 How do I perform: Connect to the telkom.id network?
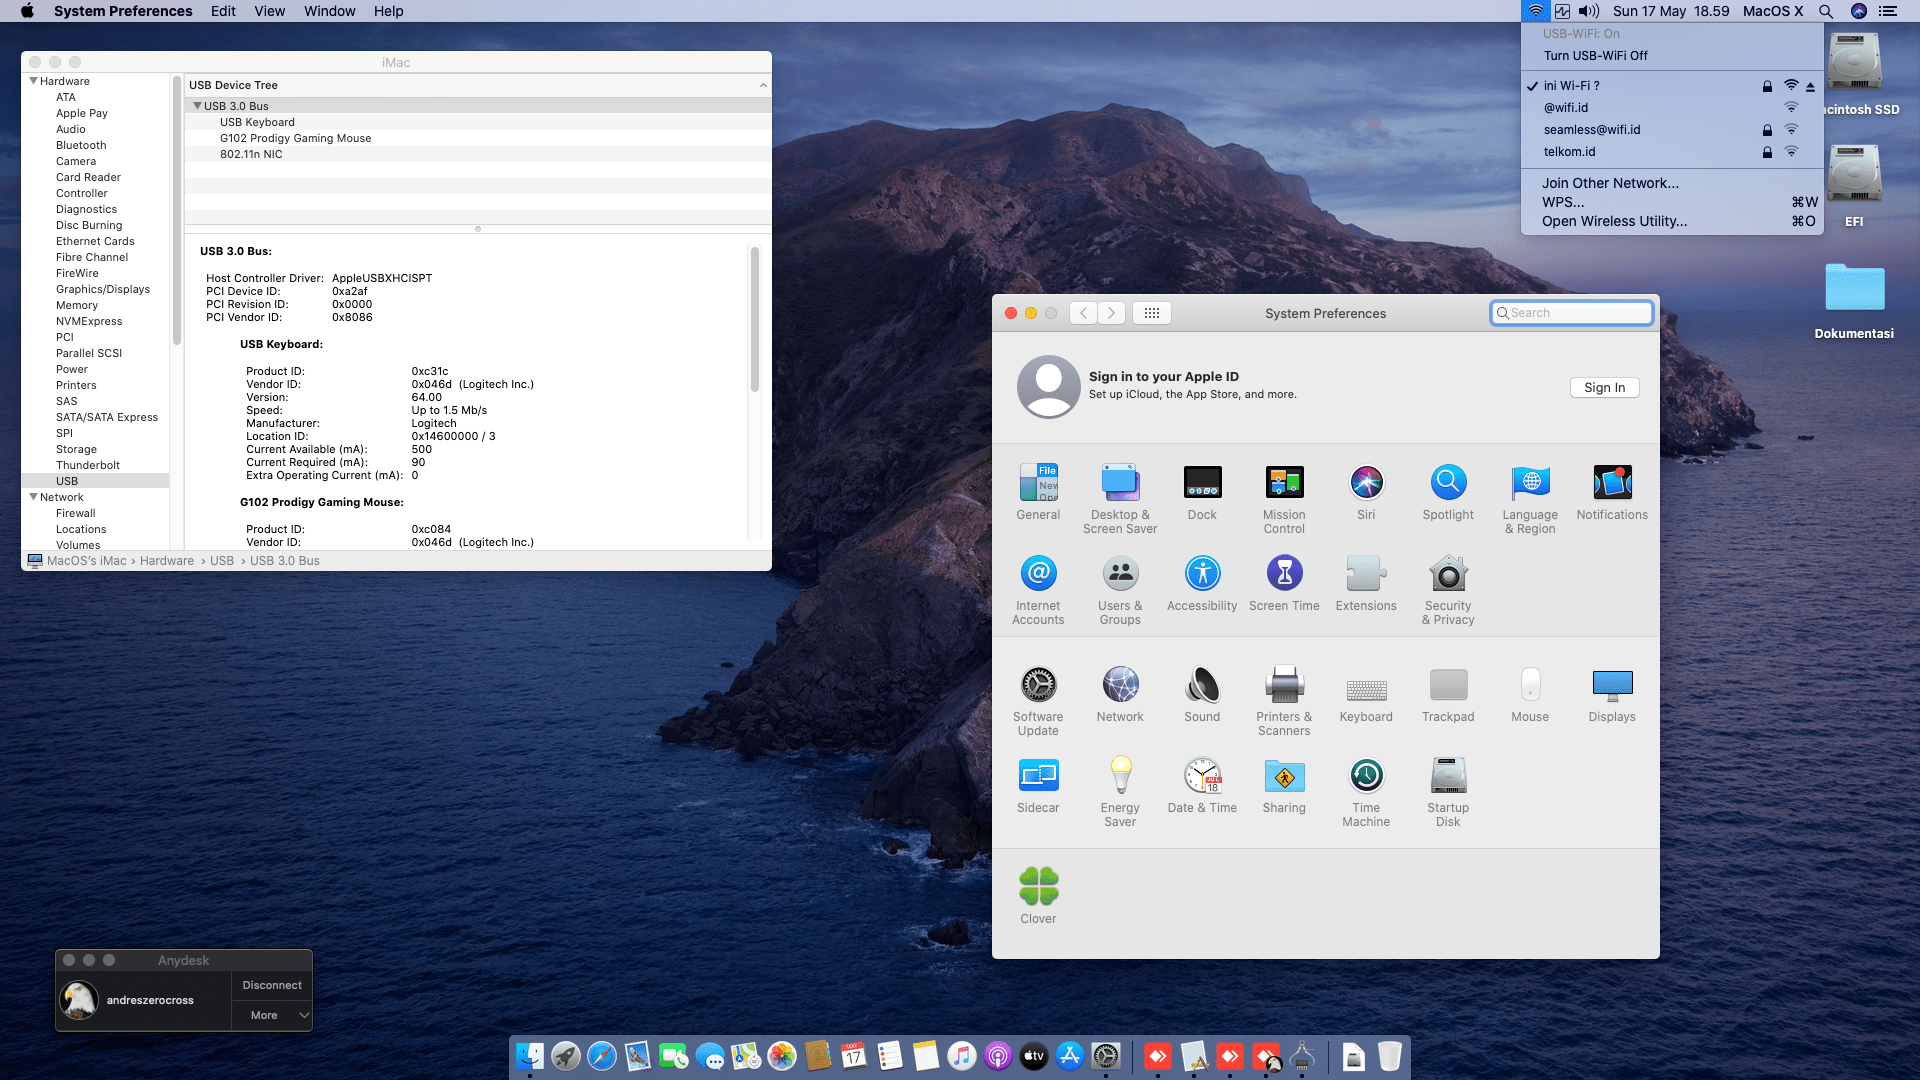point(1569,152)
